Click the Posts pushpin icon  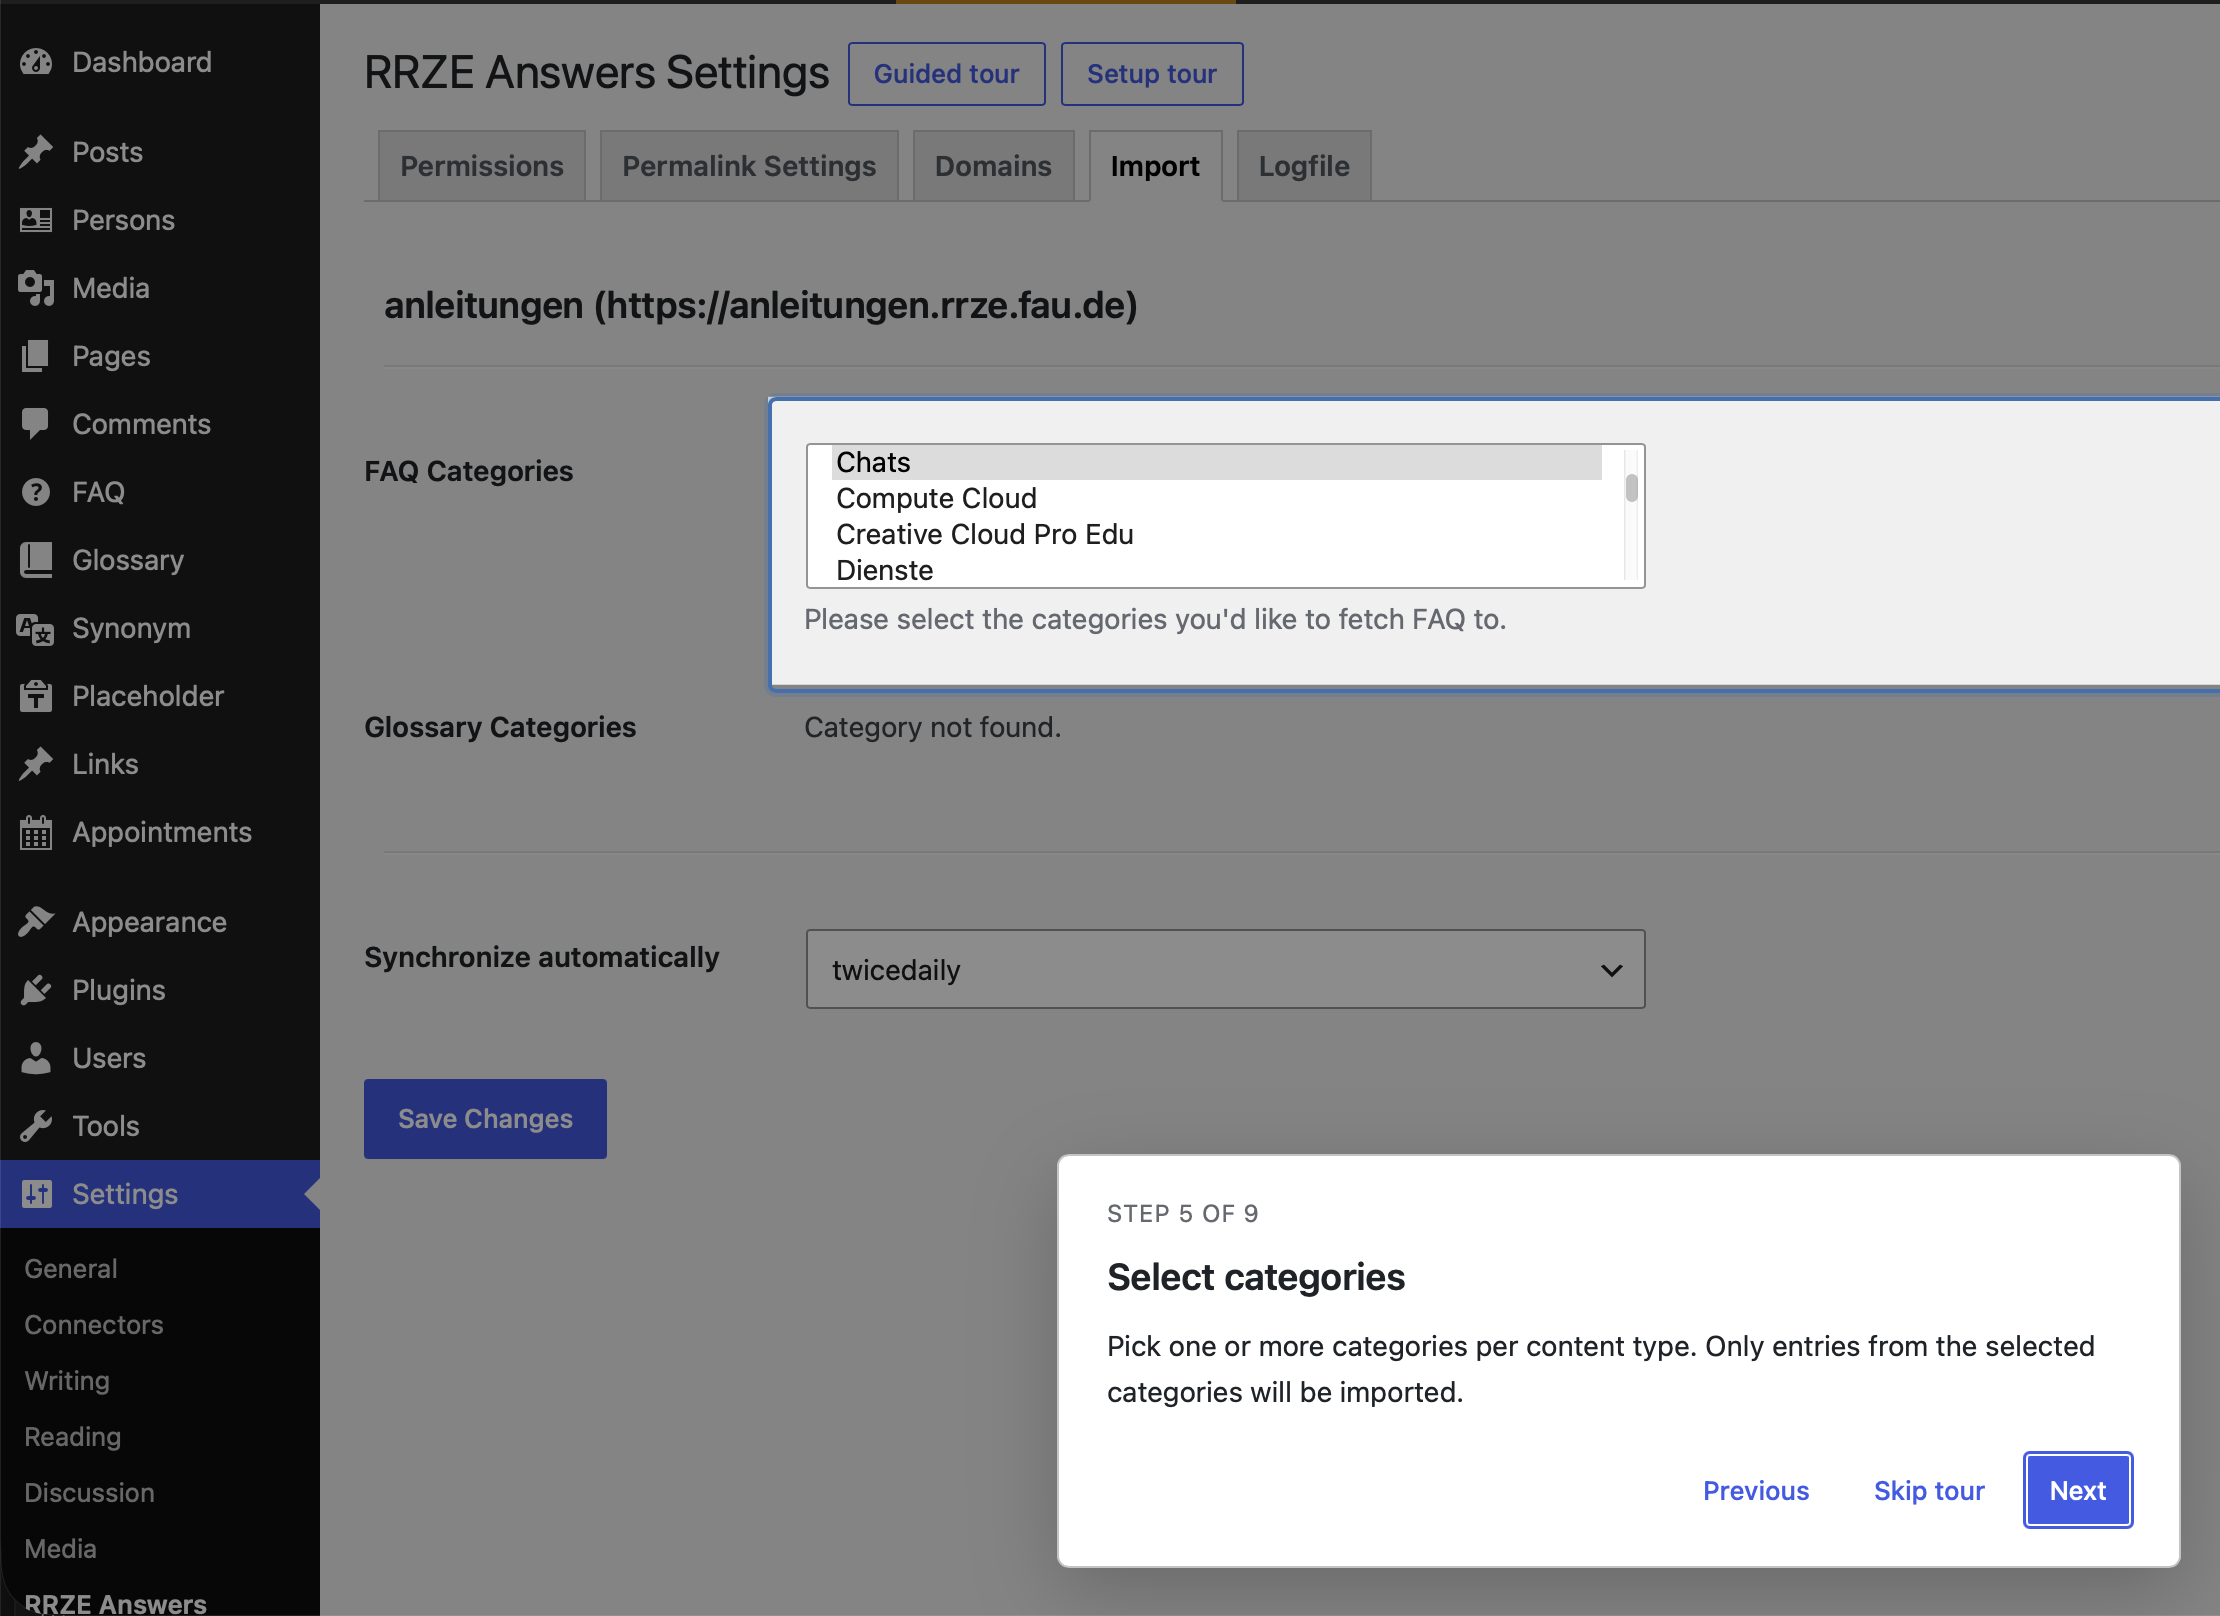(36, 152)
